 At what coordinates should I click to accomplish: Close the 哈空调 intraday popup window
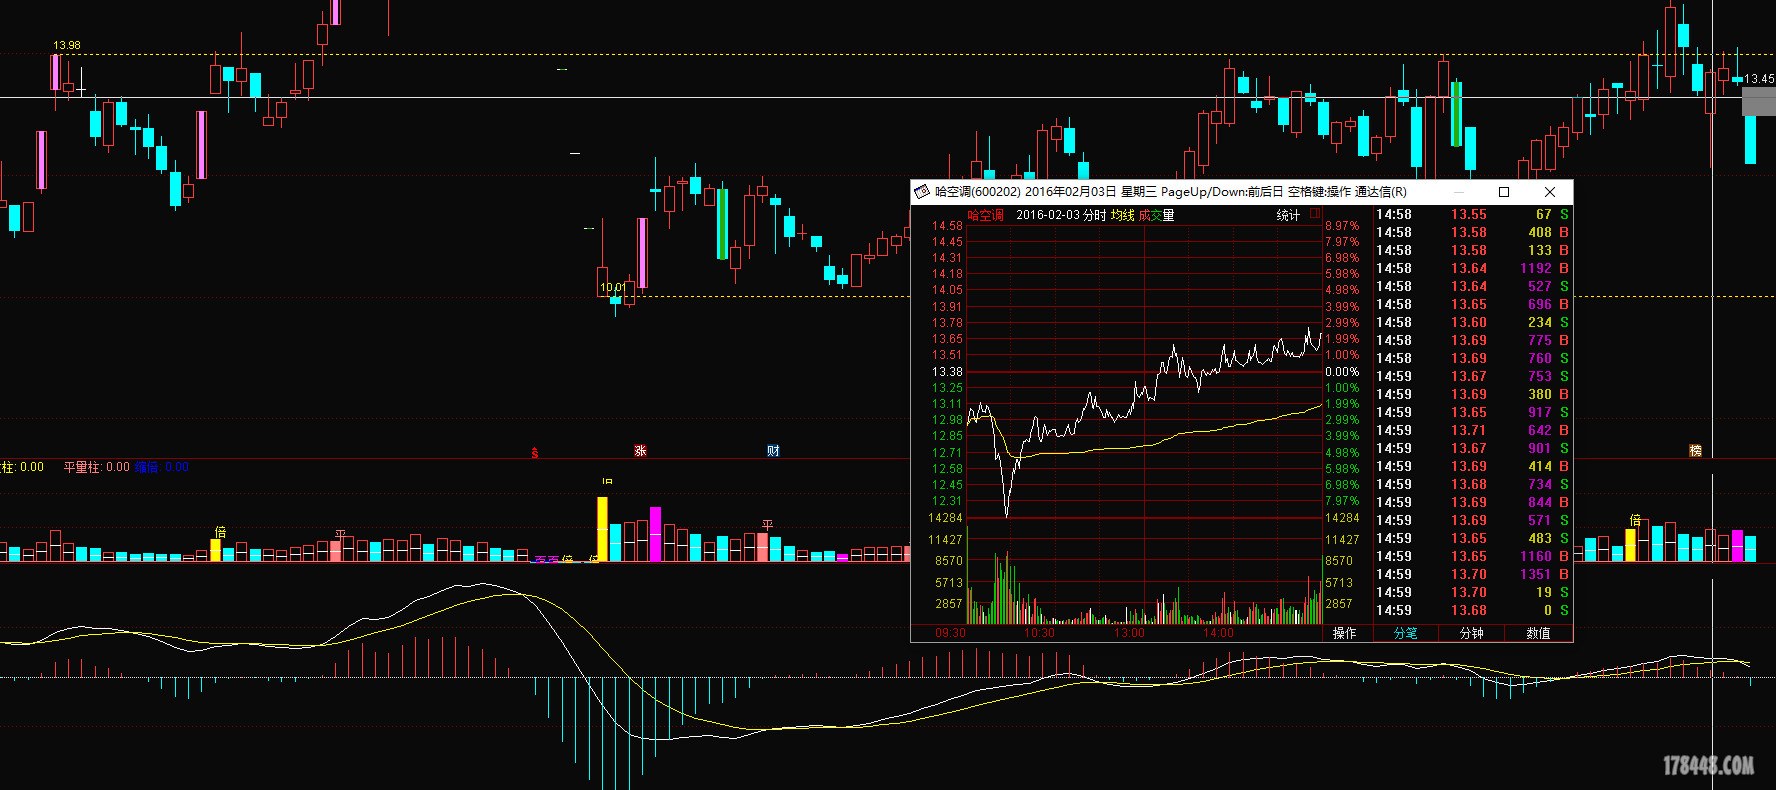click(1550, 191)
